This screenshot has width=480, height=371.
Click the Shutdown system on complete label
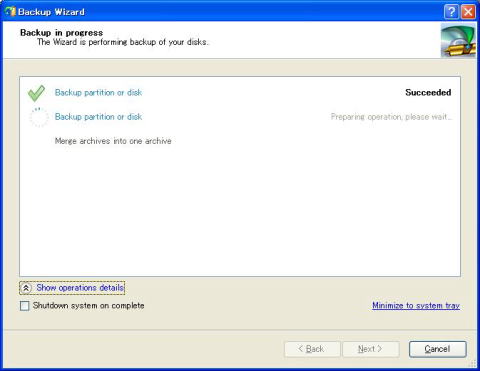pyautogui.click(x=89, y=305)
